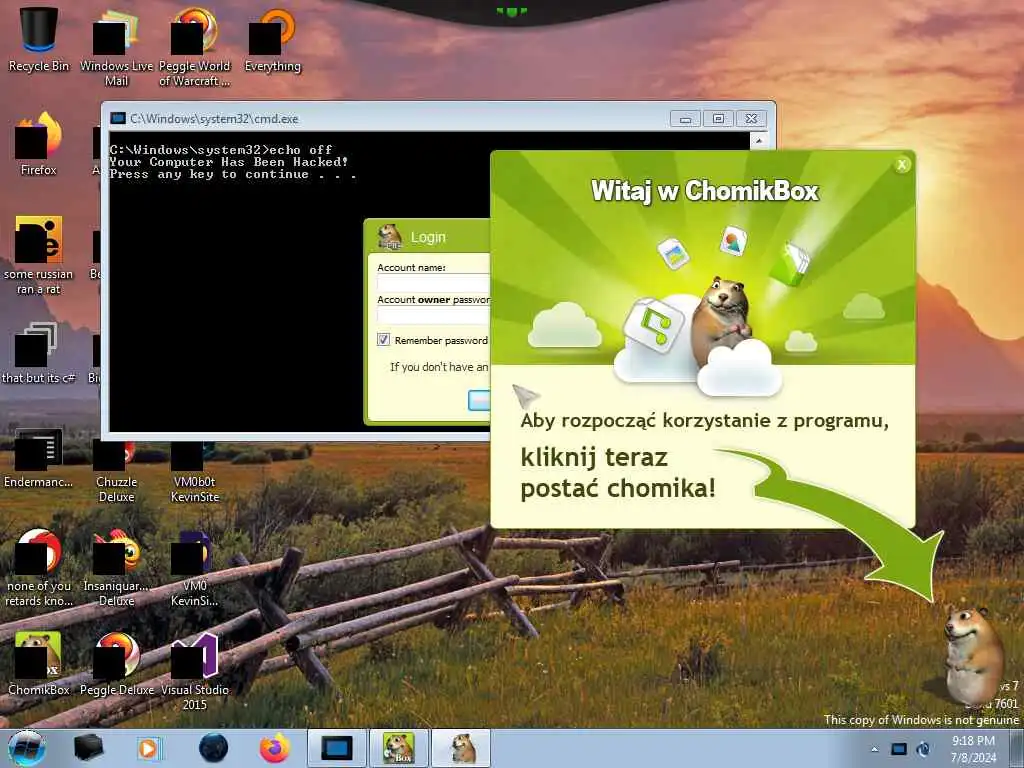Select the Firefox desktop icon
The height and width of the screenshot is (768, 1024).
pyautogui.click(x=39, y=144)
